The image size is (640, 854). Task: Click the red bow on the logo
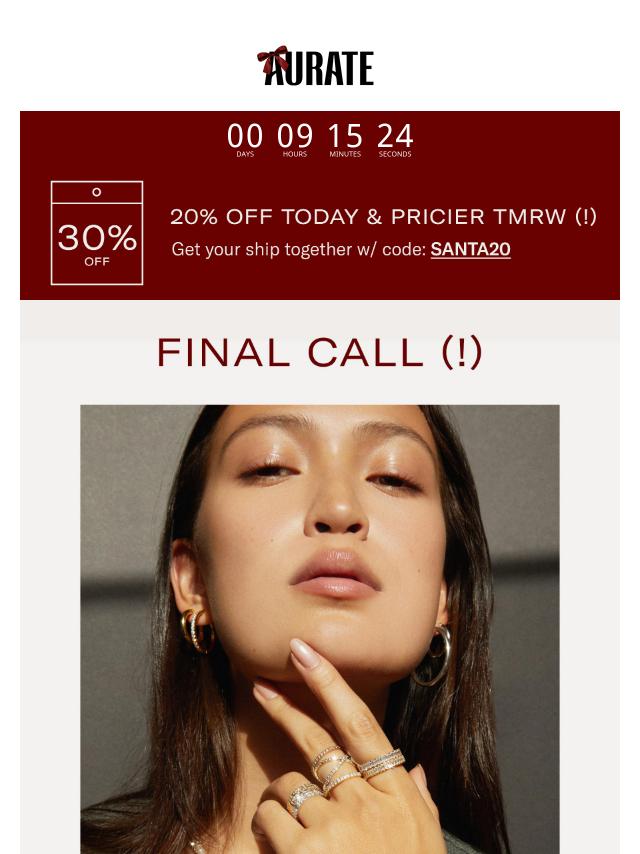(273, 59)
